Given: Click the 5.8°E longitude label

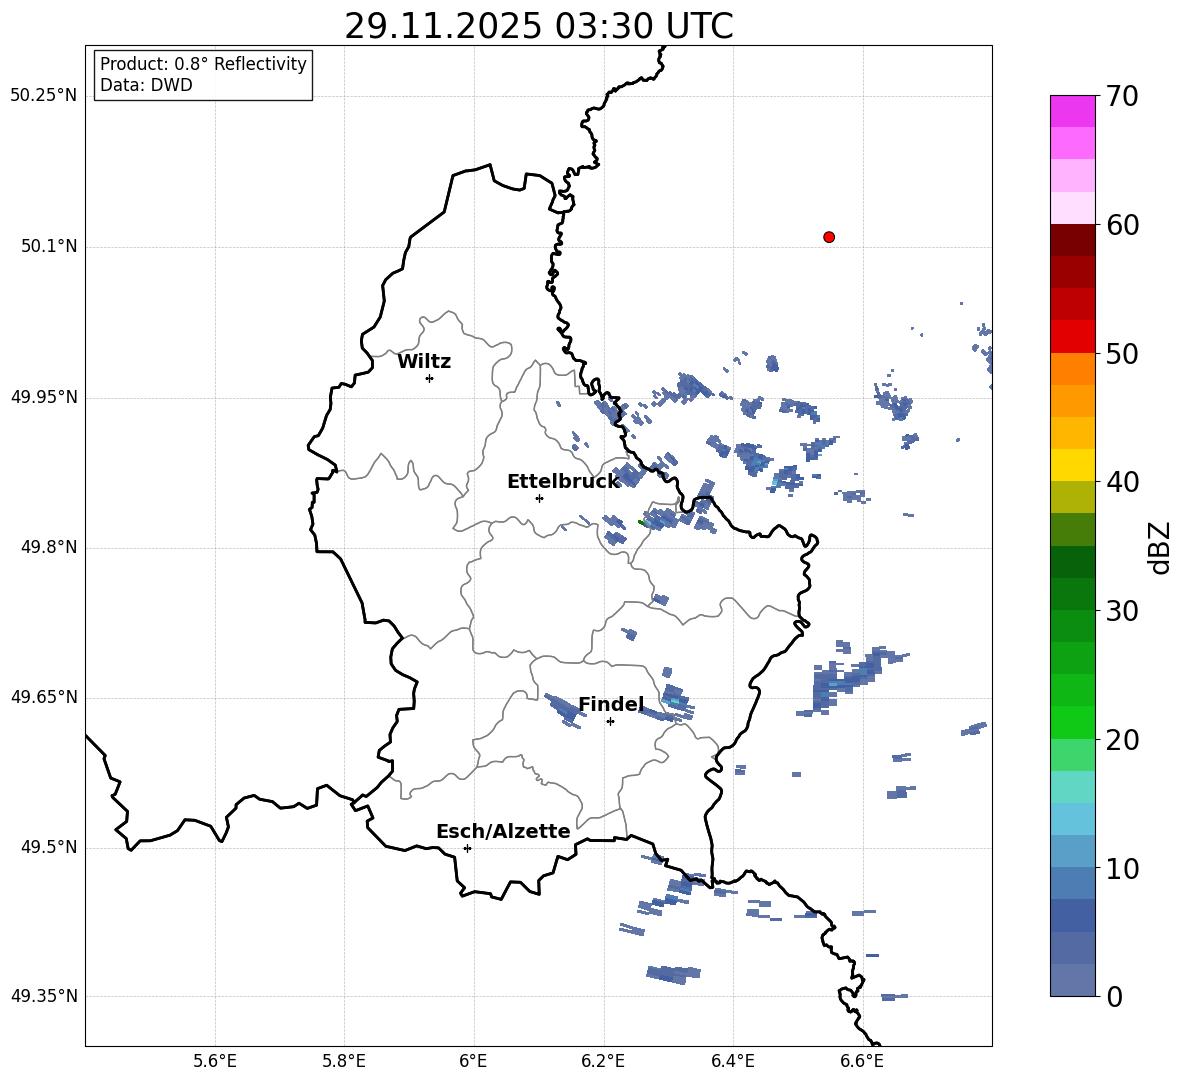Looking at the screenshot, I should tap(344, 1061).
